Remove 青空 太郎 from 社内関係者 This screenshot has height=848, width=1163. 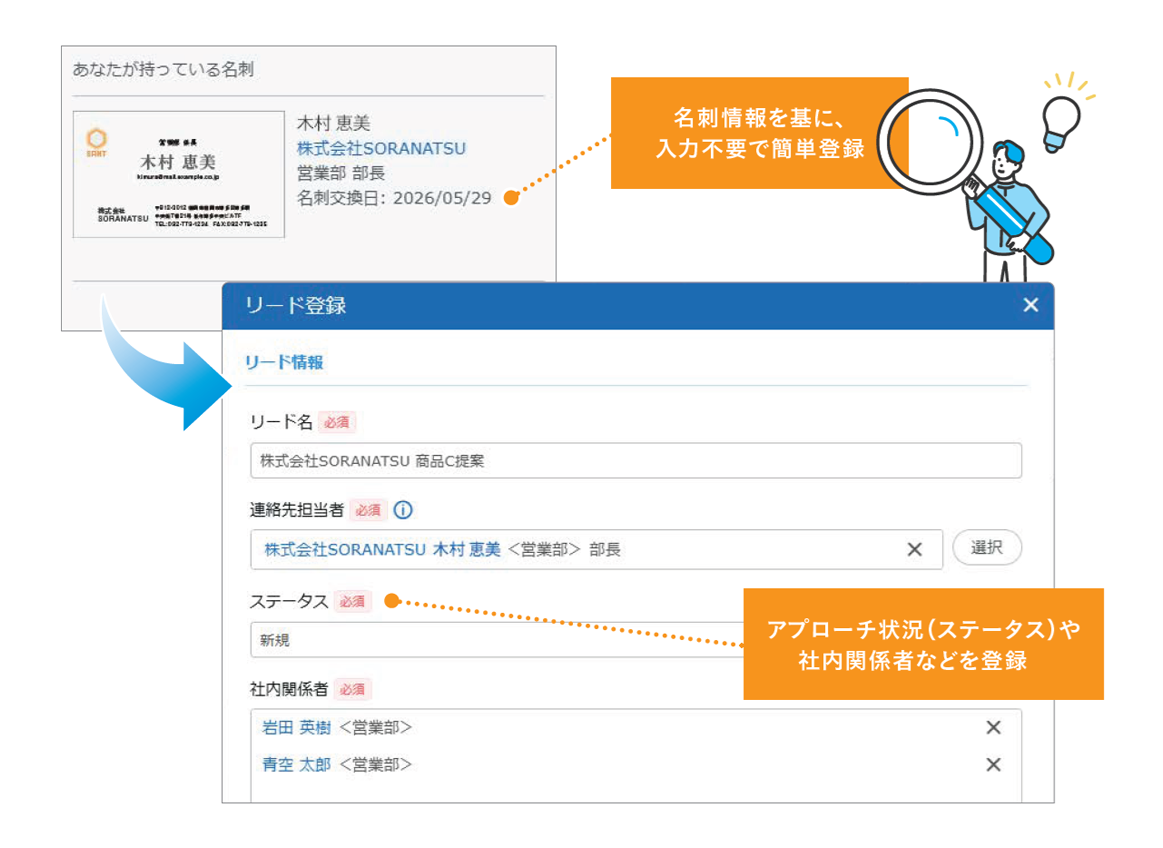click(994, 765)
